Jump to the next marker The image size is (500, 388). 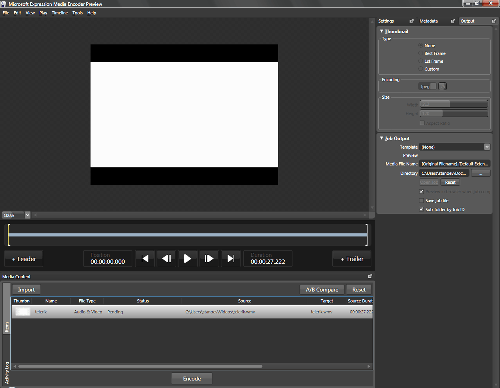[230, 259]
